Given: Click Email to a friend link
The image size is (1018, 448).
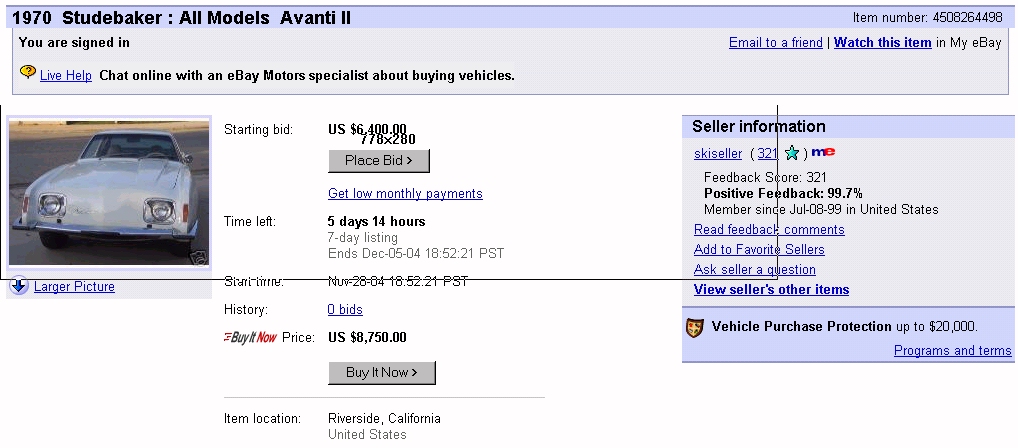Looking at the screenshot, I should coord(775,43).
